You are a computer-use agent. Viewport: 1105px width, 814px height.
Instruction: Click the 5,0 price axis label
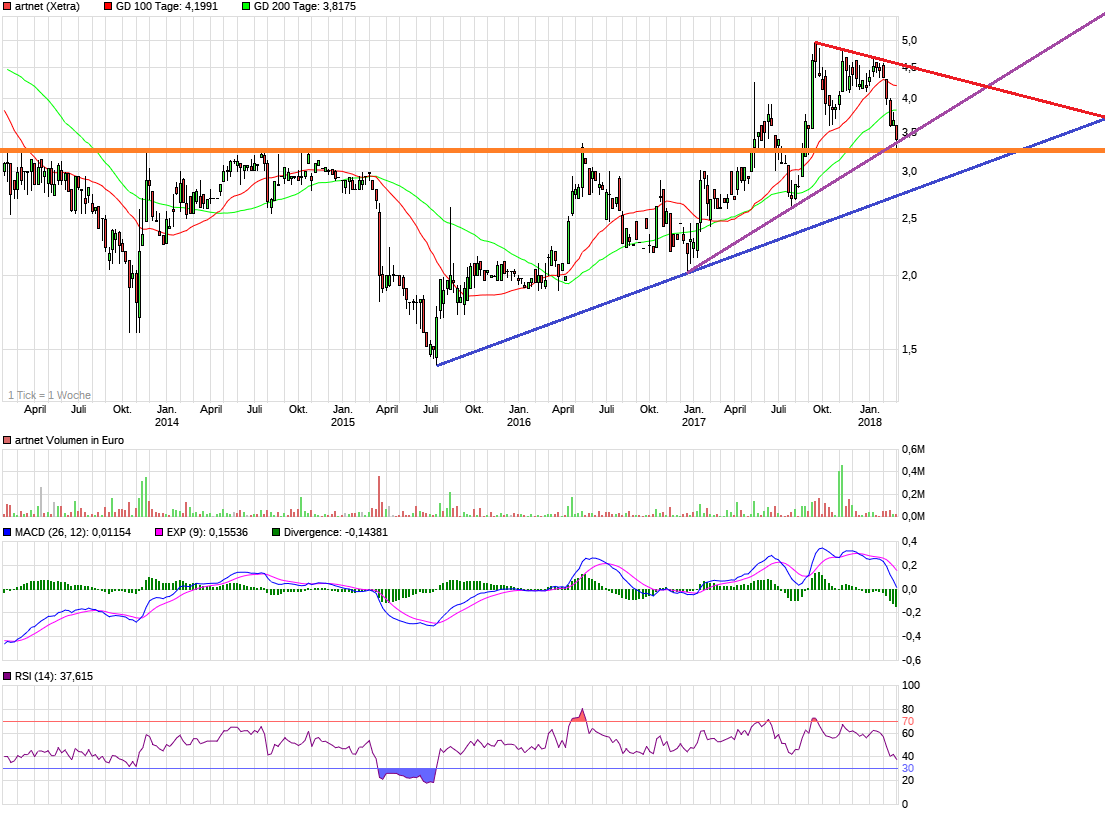(909, 40)
